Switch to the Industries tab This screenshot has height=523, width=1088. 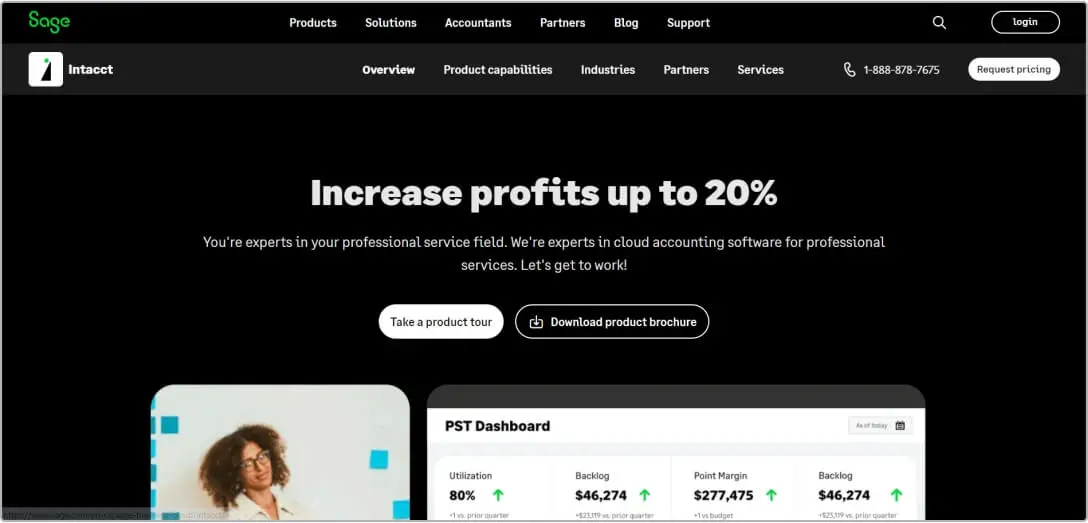coord(608,70)
